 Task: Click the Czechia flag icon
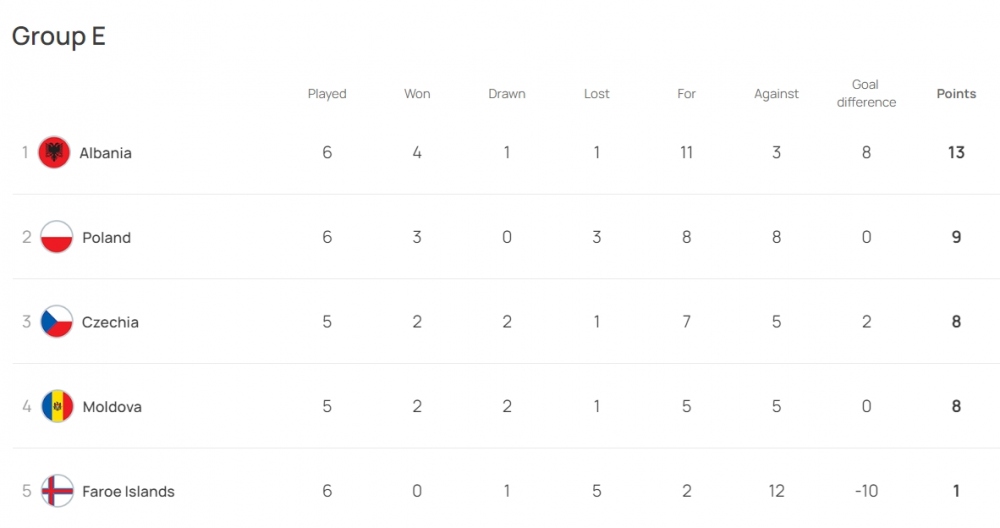click(57, 322)
